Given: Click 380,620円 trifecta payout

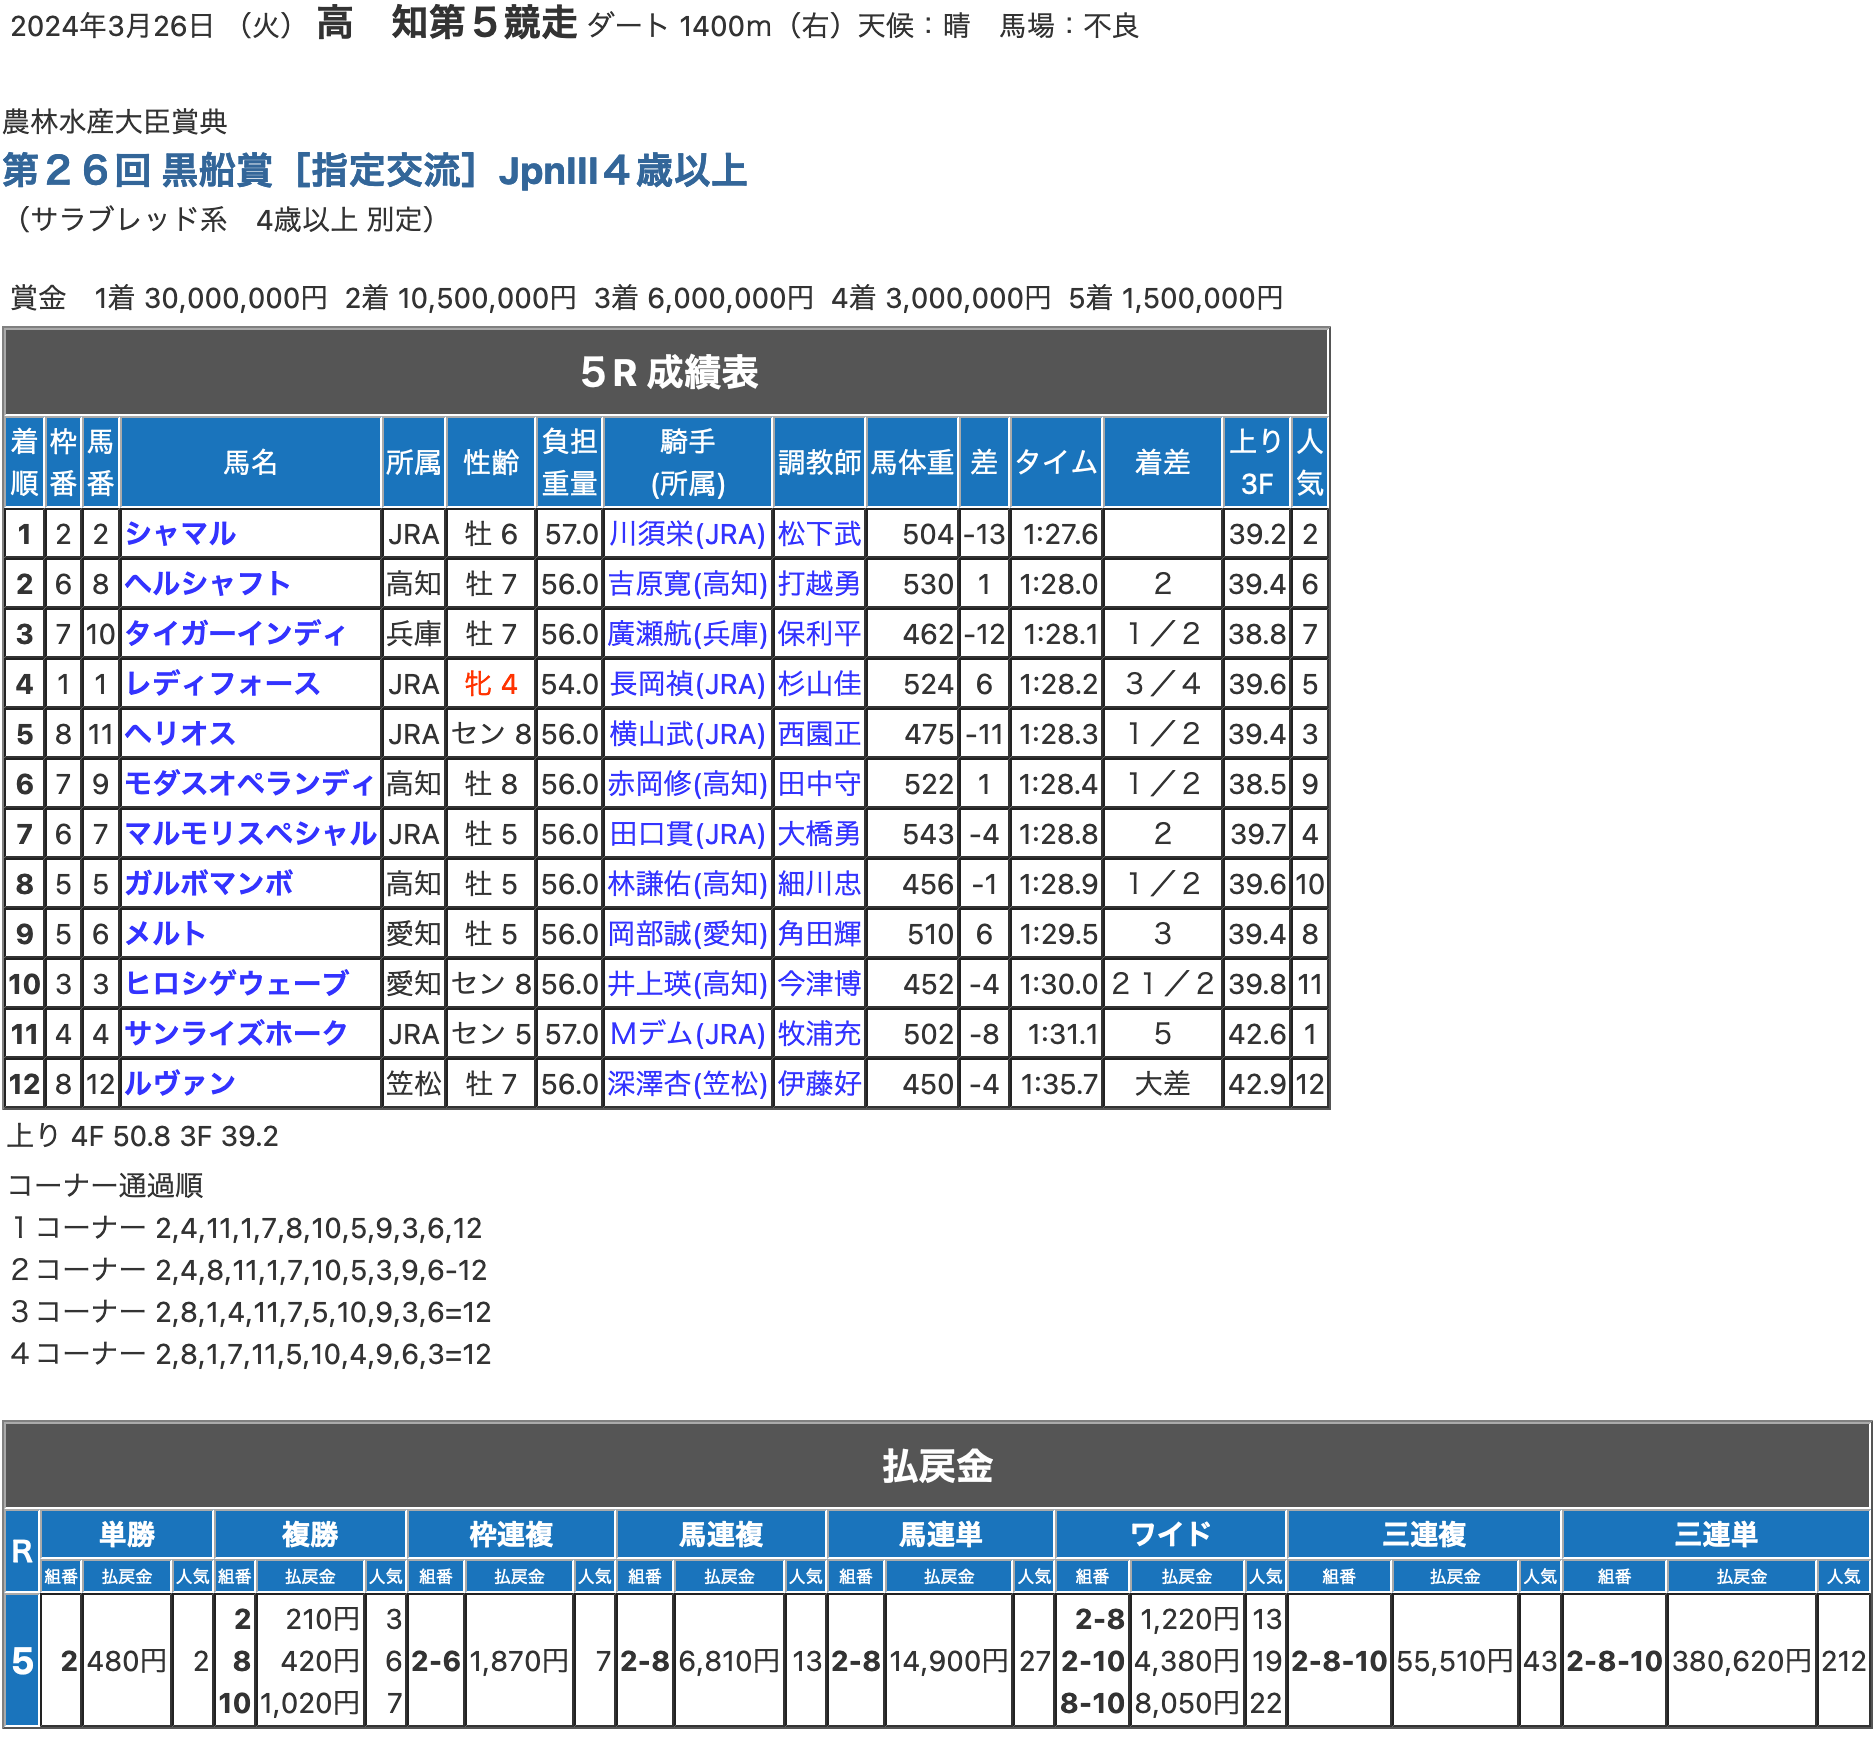Looking at the screenshot, I should [1741, 1661].
